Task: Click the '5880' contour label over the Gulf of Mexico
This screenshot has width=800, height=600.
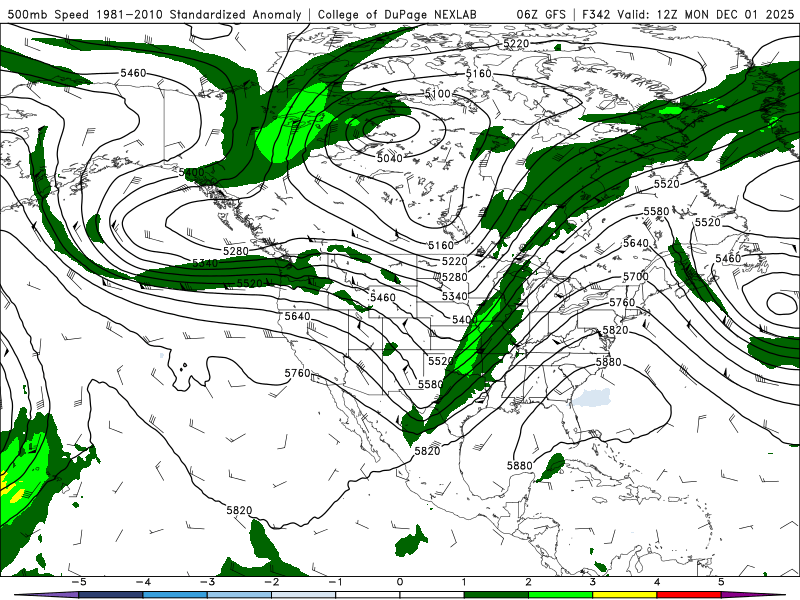Action: pos(519,465)
